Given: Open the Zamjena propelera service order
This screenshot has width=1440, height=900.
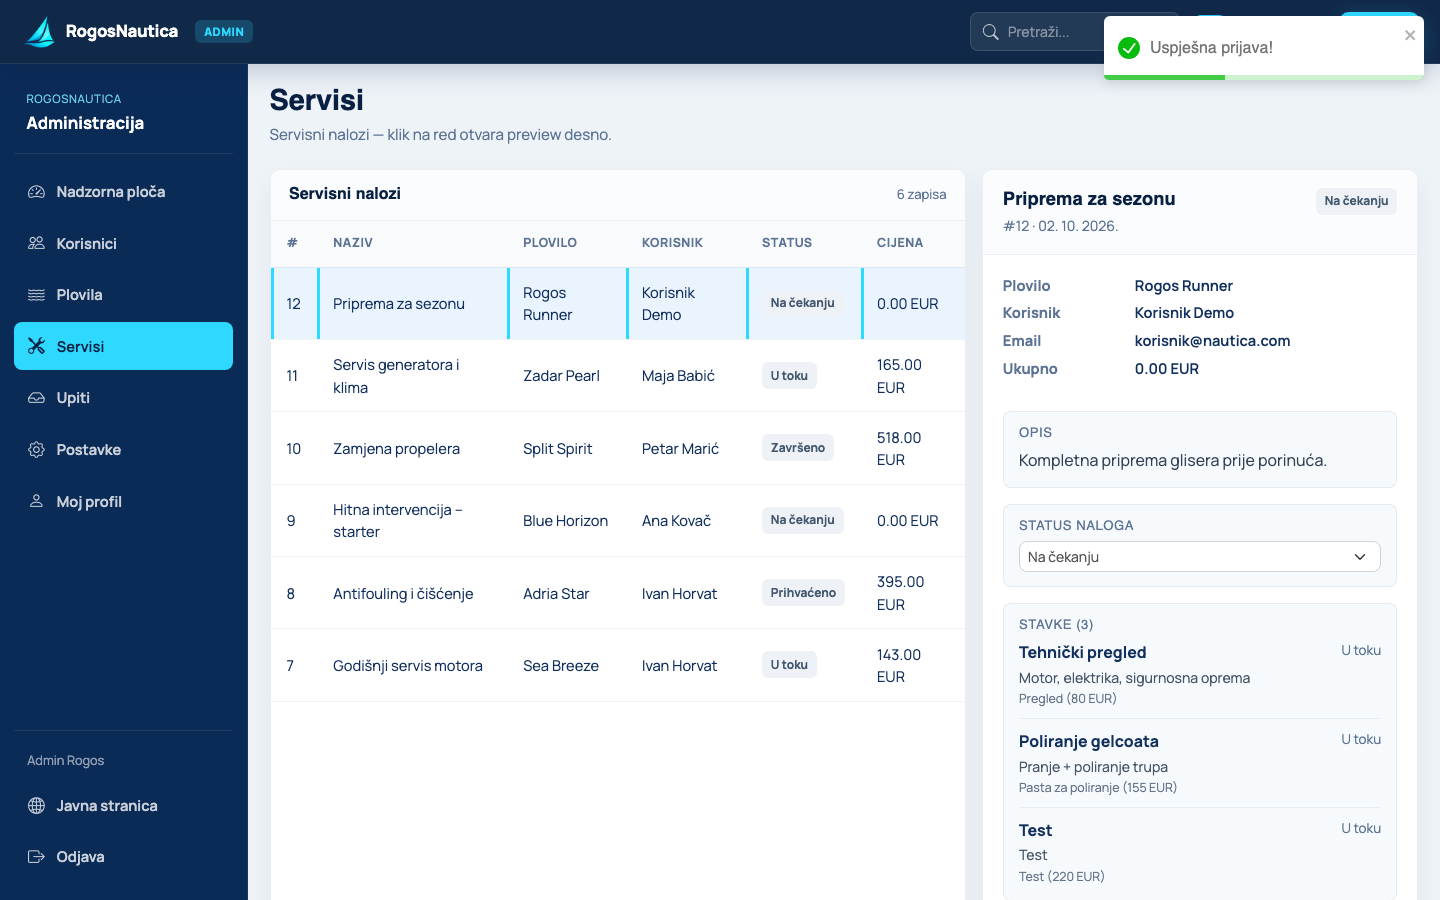Looking at the screenshot, I should 618,448.
